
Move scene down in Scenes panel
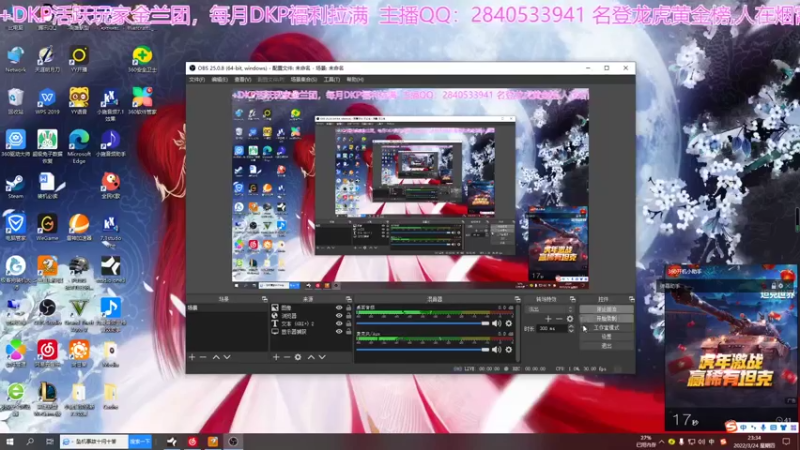227,357
